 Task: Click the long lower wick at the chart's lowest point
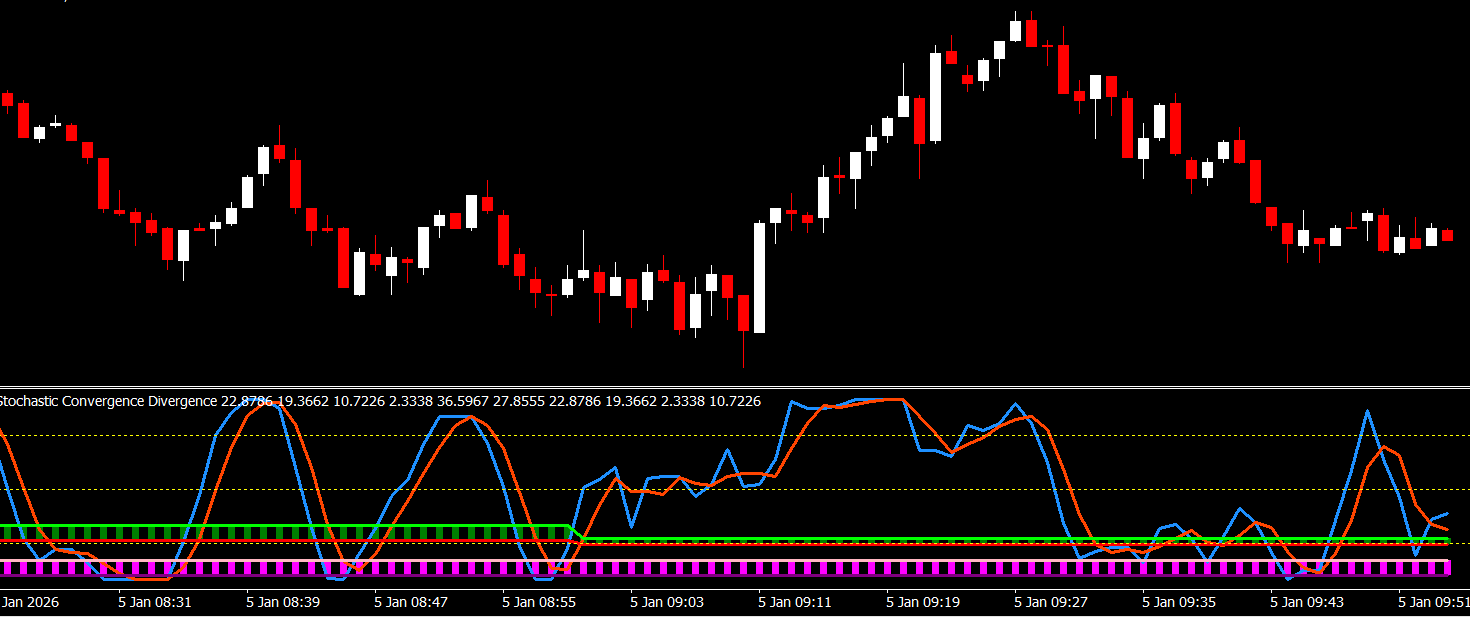[743, 350]
